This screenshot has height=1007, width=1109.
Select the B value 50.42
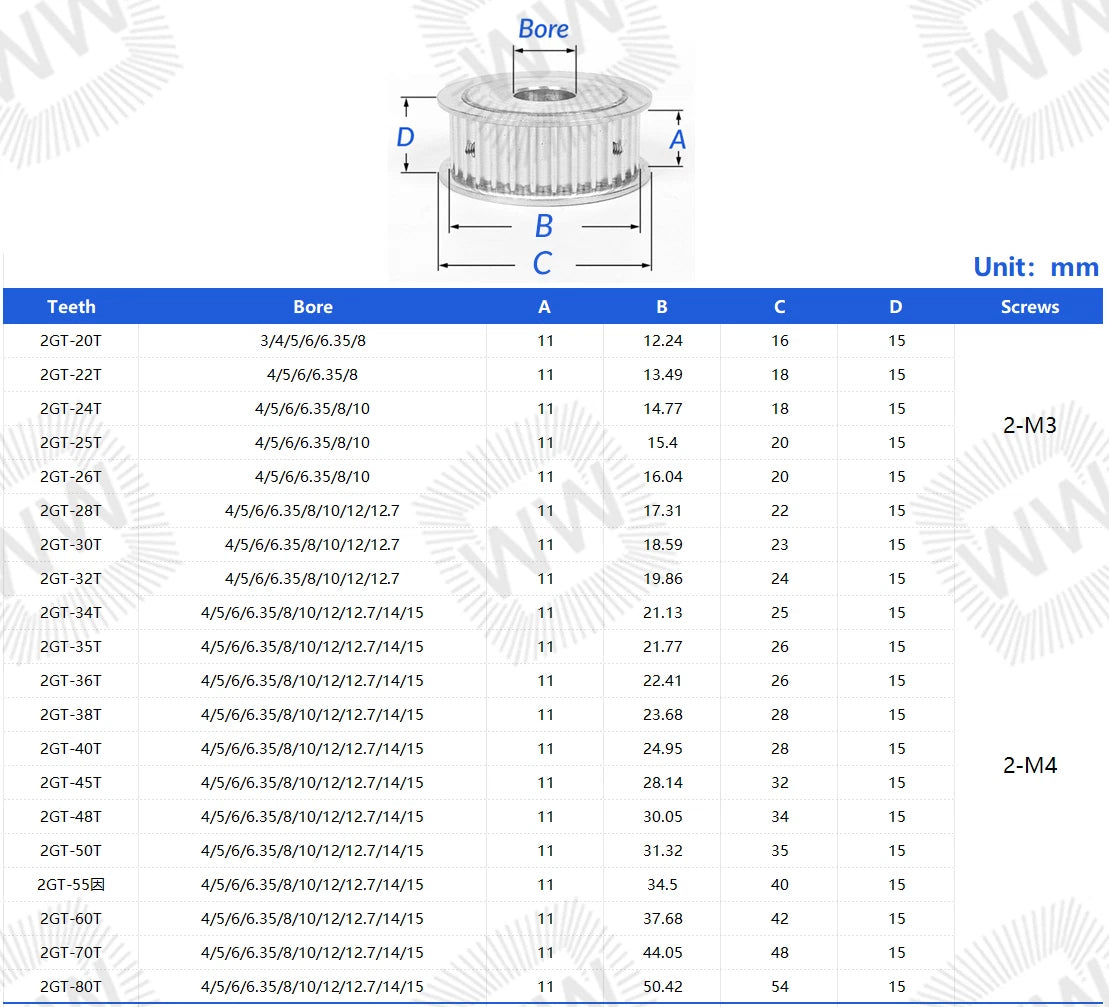[663, 986]
